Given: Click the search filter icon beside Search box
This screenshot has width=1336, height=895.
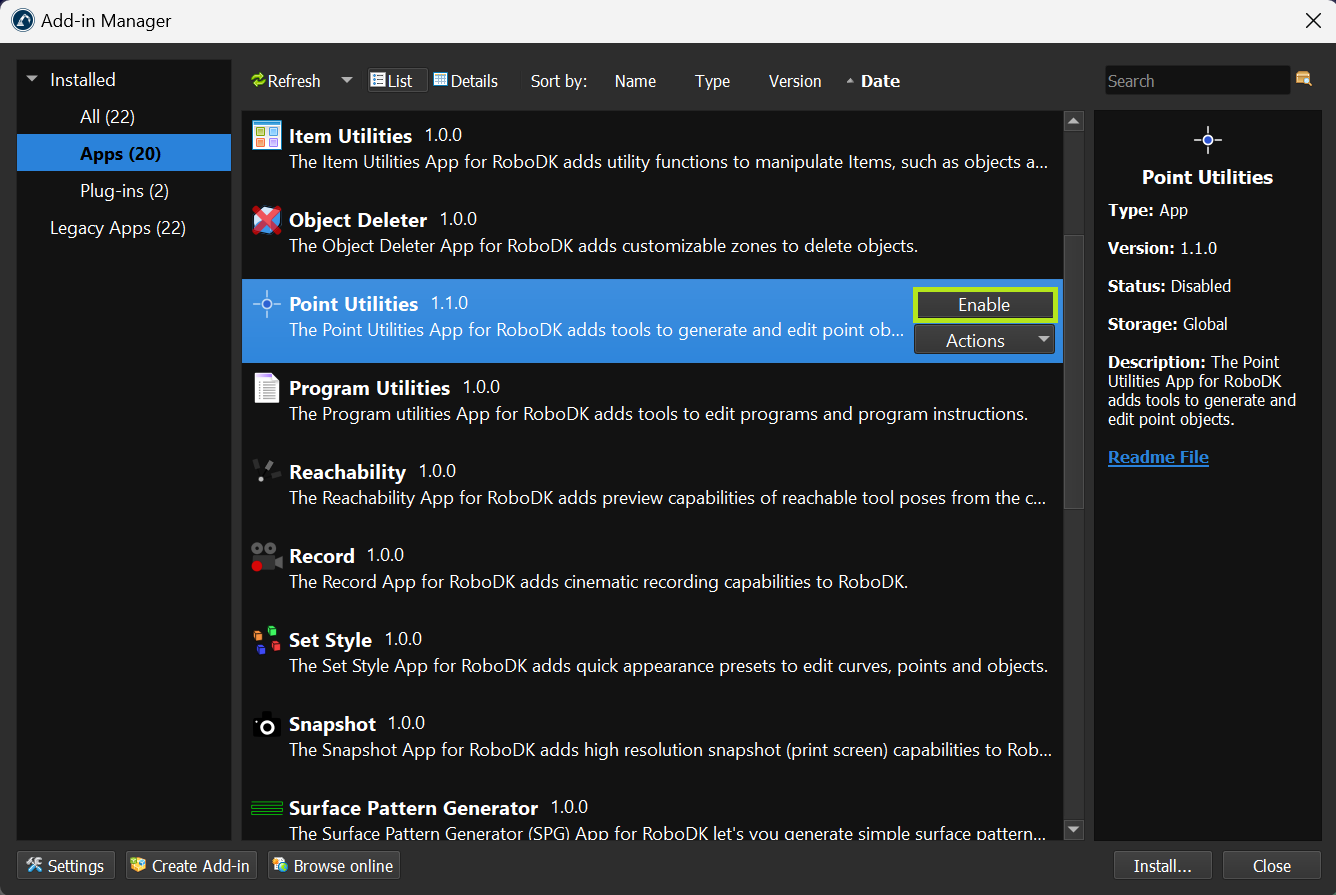Looking at the screenshot, I should coord(1303,79).
